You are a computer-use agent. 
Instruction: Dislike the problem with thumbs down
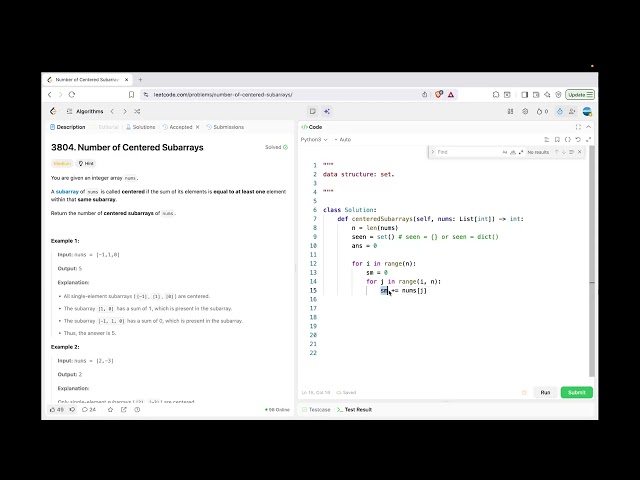pos(72,409)
